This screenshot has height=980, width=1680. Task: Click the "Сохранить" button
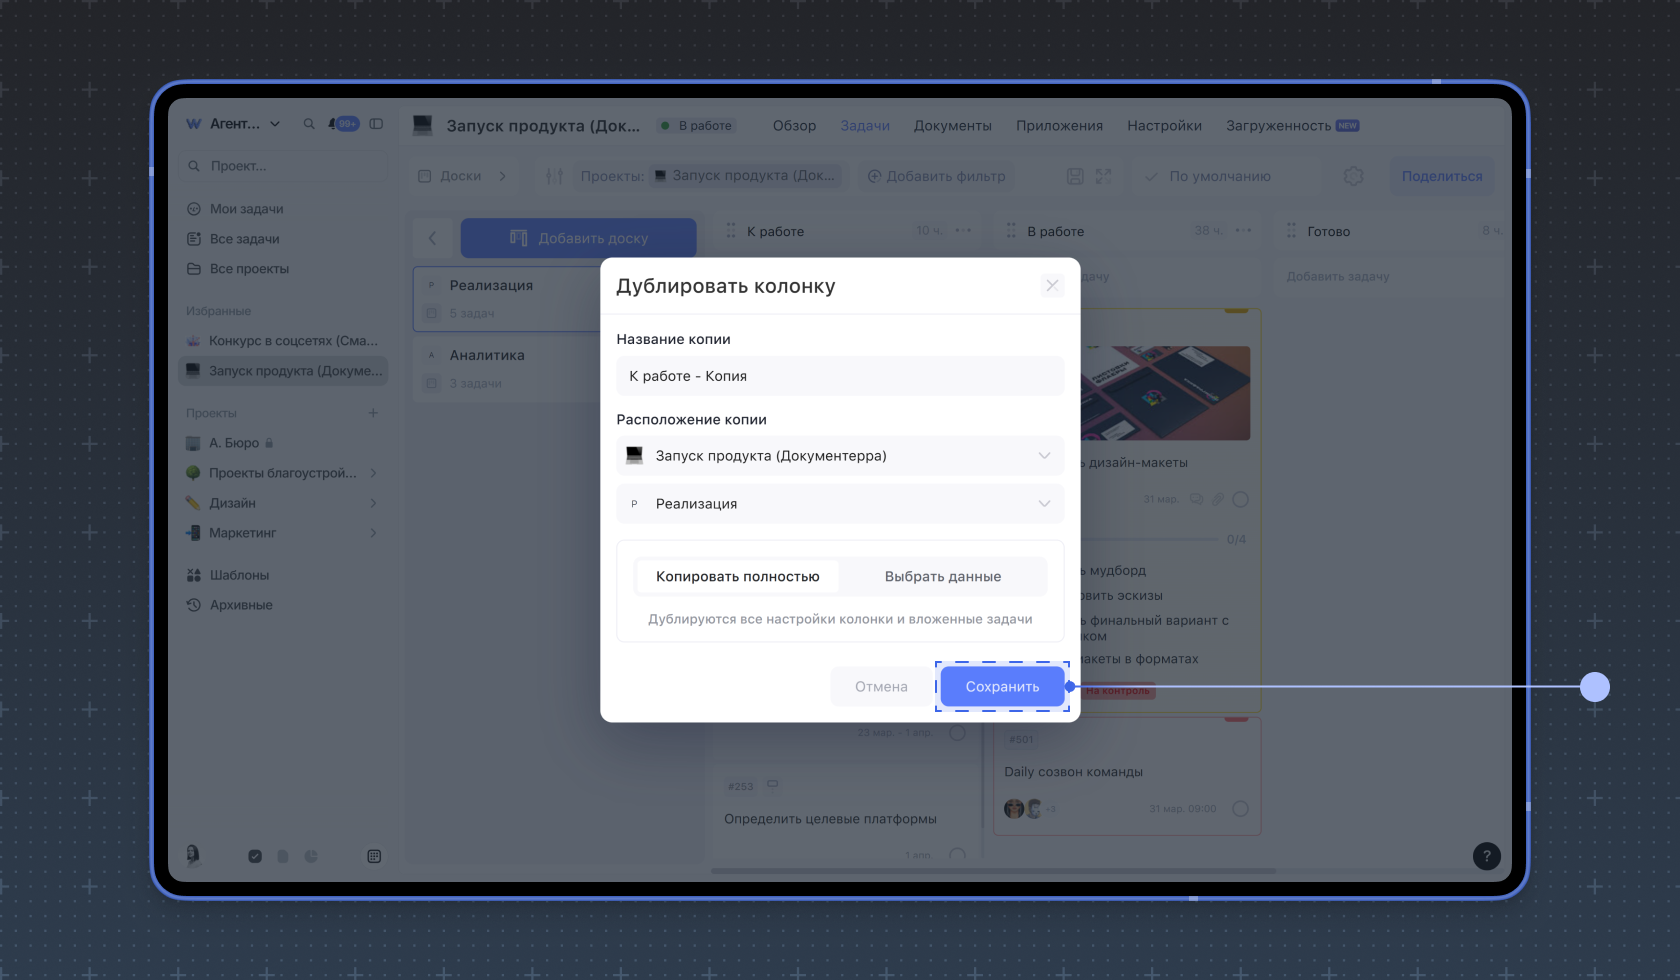(x=1002, y=687)
